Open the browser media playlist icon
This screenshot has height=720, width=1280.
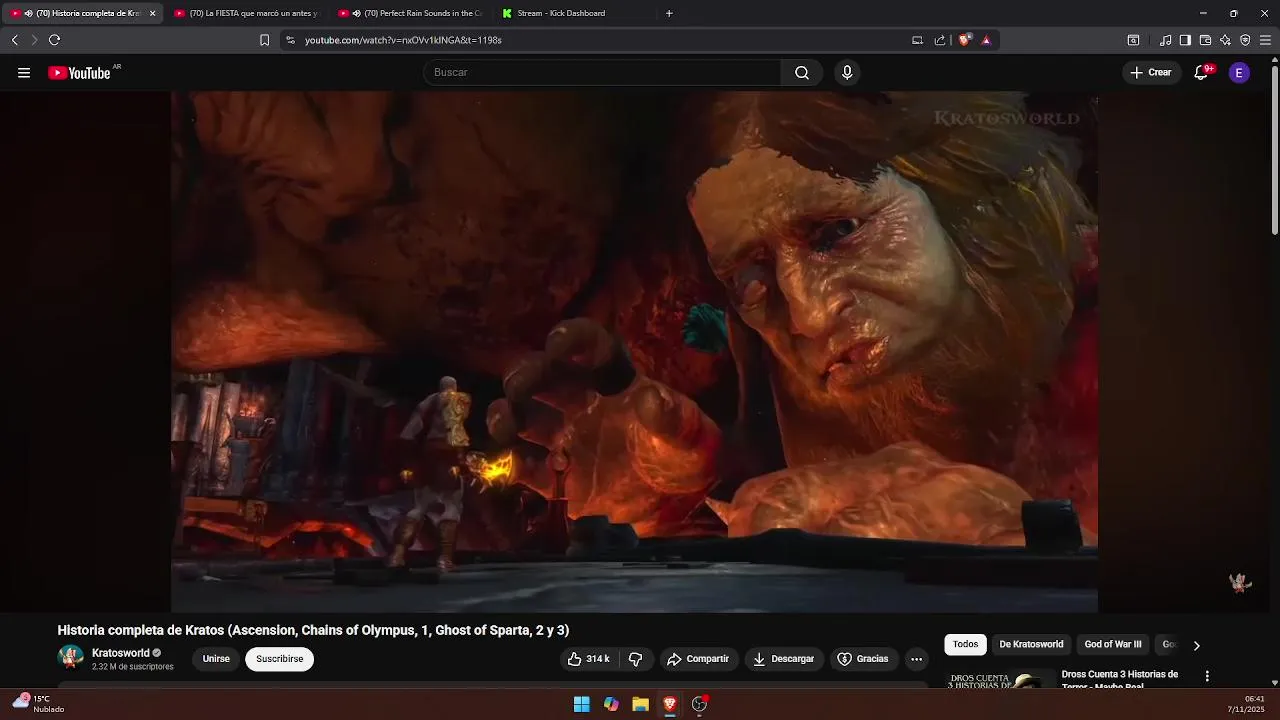point(1165,40)
